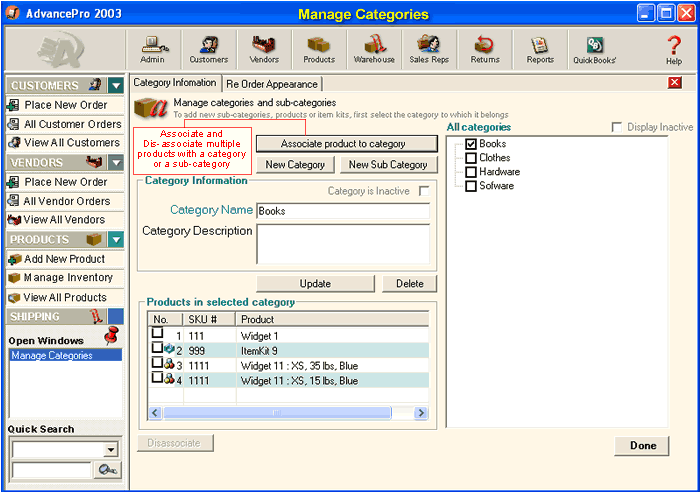
Task: Expand the SHIPPING sidebar section
Action: [116, 317]
